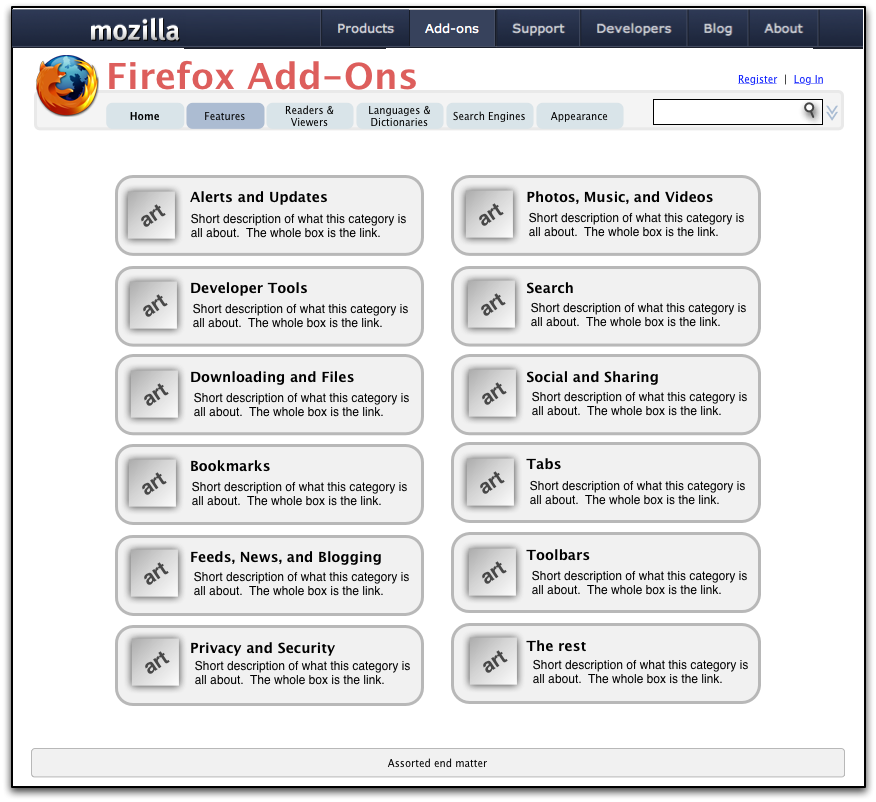Click the Register link
Image resolution: width=876 pixels, height=802 pixels.
click(757, 79)
